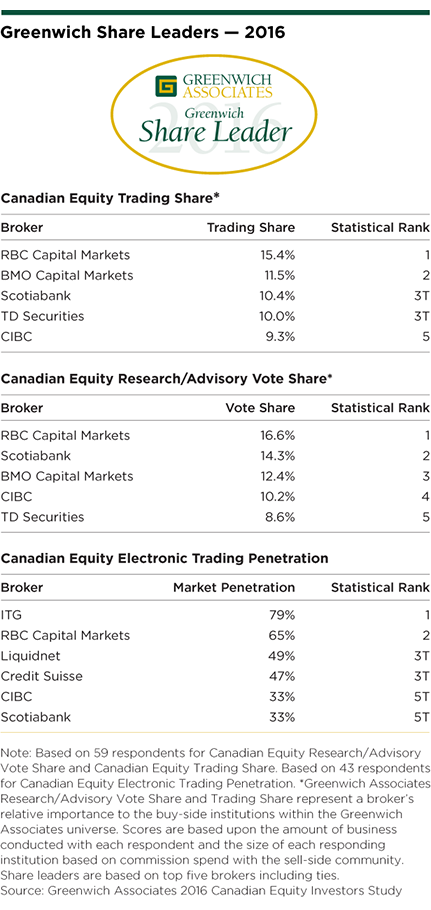This screenshot has height=910, width=431.
Task: Click the Credit Suisse broker entry
Action: tap(42, 676)
